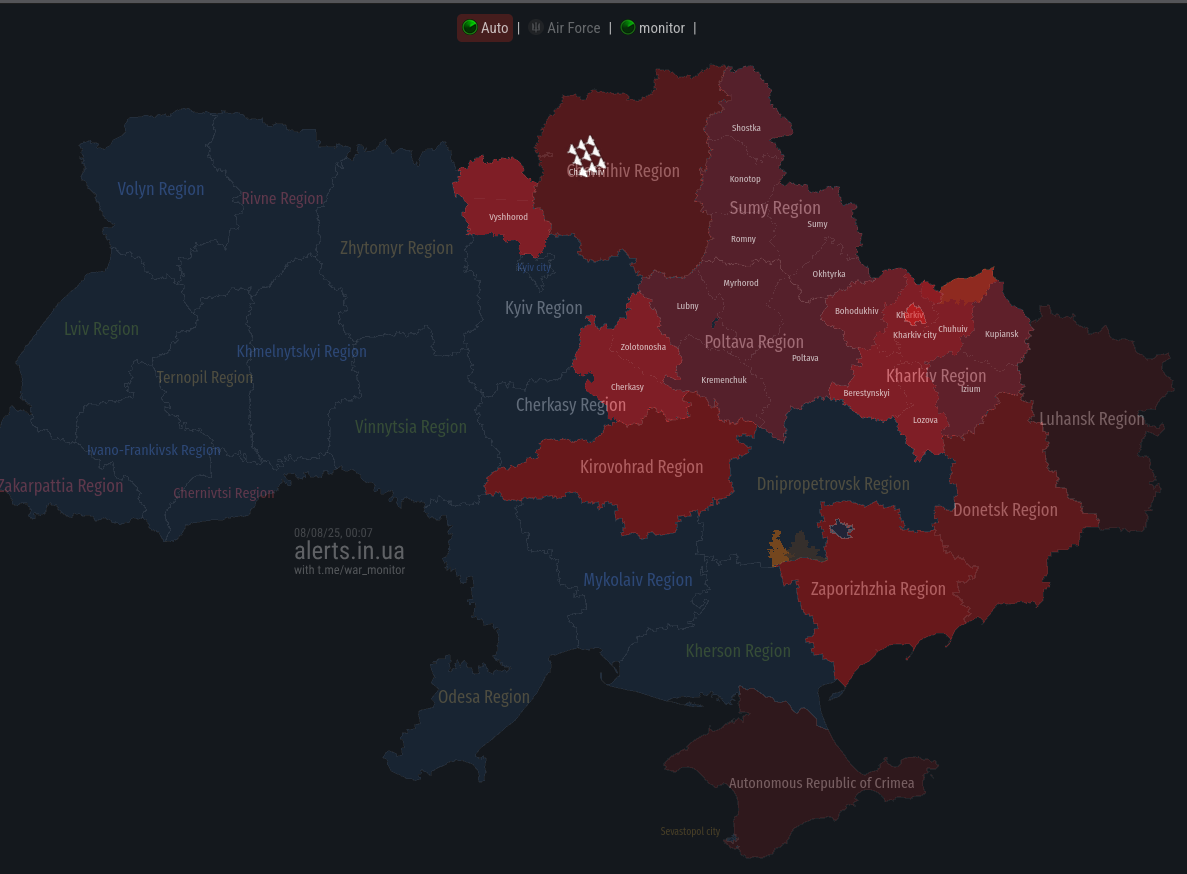Toggle the Air Force source icon
The image size is (1187, 874).
click(535, 27)
